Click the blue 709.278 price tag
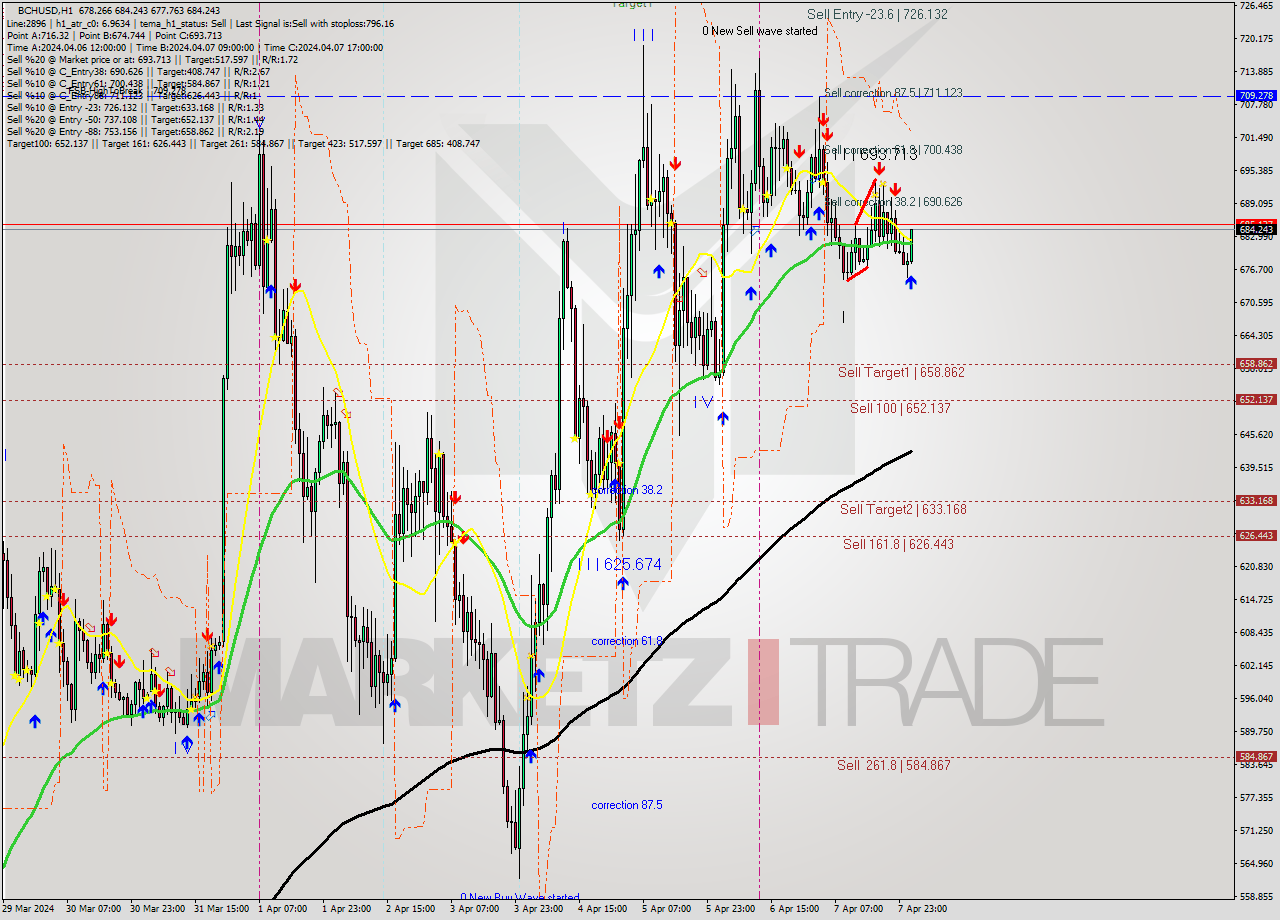This screenshot has height=920, width=1280. 1256,96
